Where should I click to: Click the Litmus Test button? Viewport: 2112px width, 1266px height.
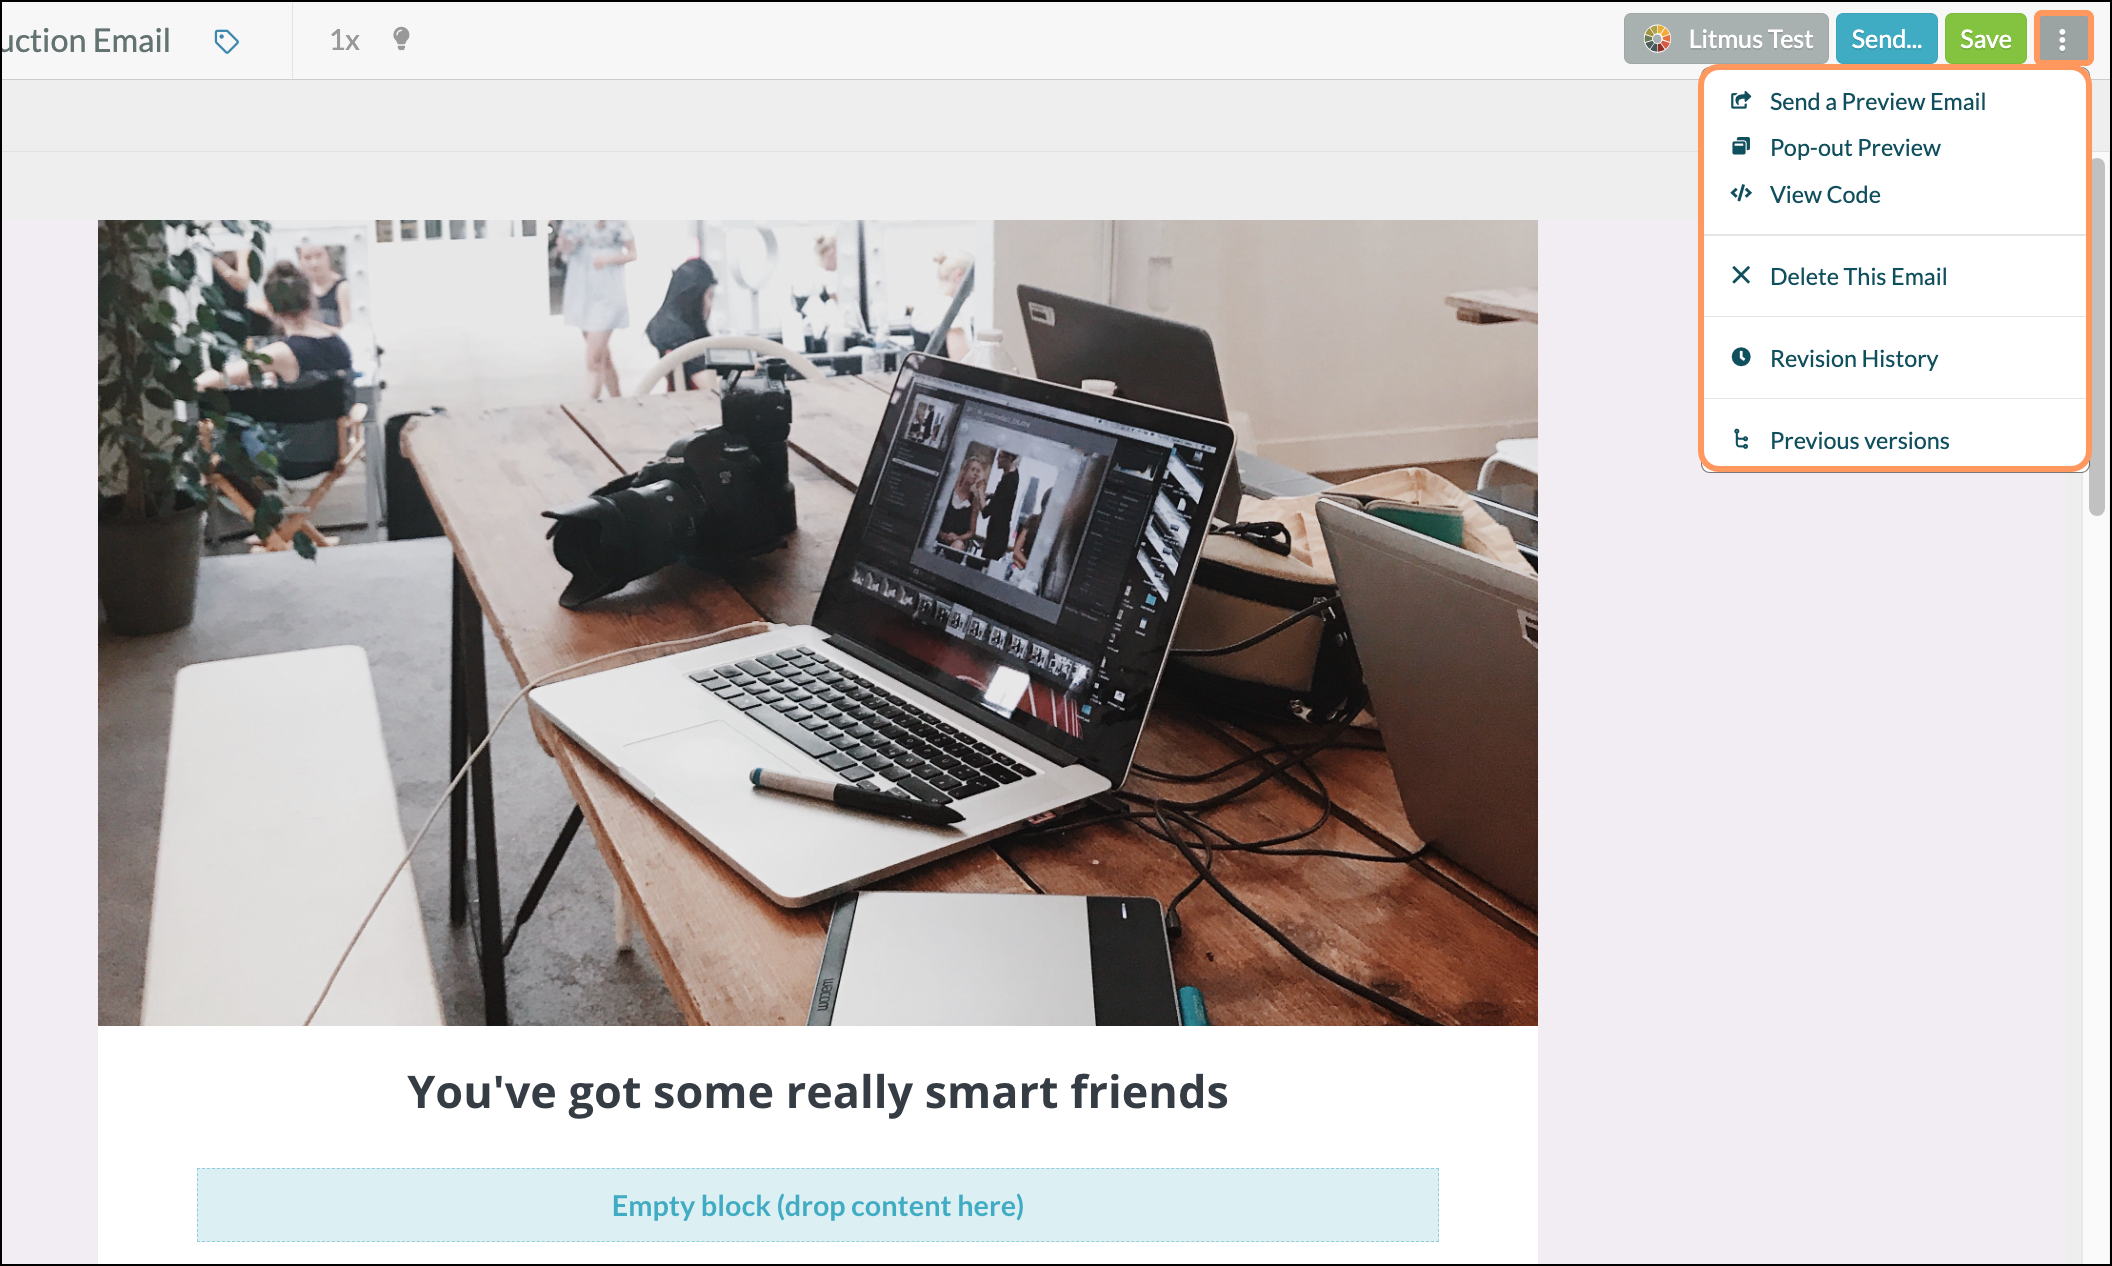click(1726, 39)
